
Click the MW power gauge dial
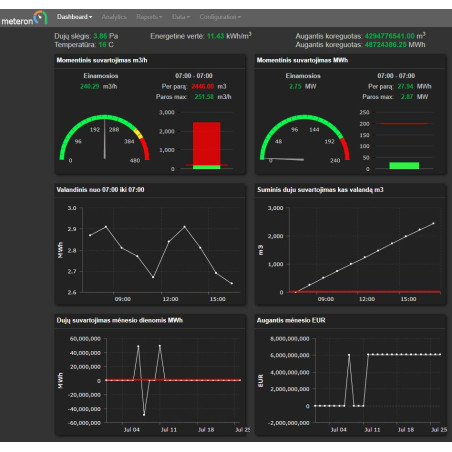pos(305,138)
